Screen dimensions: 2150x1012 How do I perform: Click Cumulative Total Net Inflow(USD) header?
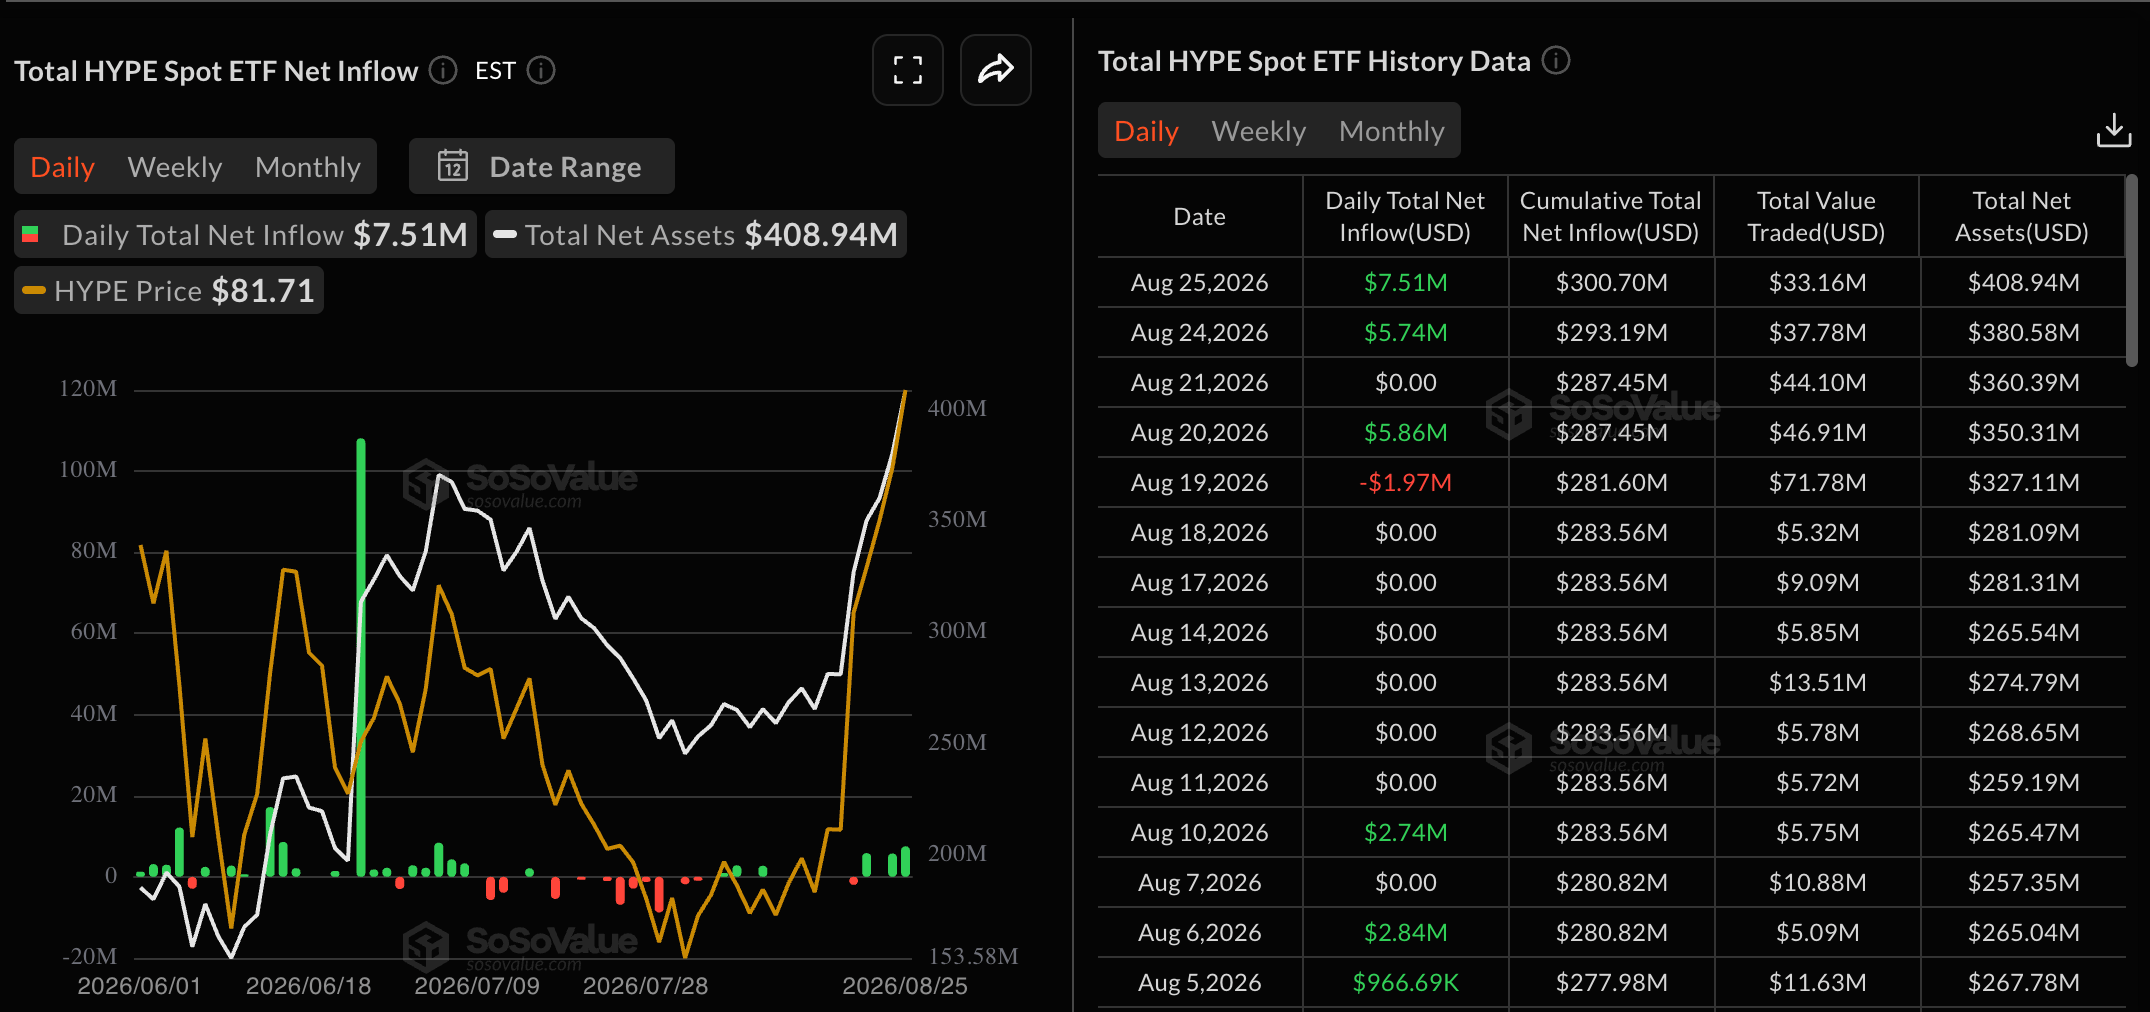(x=1611, y=216)
